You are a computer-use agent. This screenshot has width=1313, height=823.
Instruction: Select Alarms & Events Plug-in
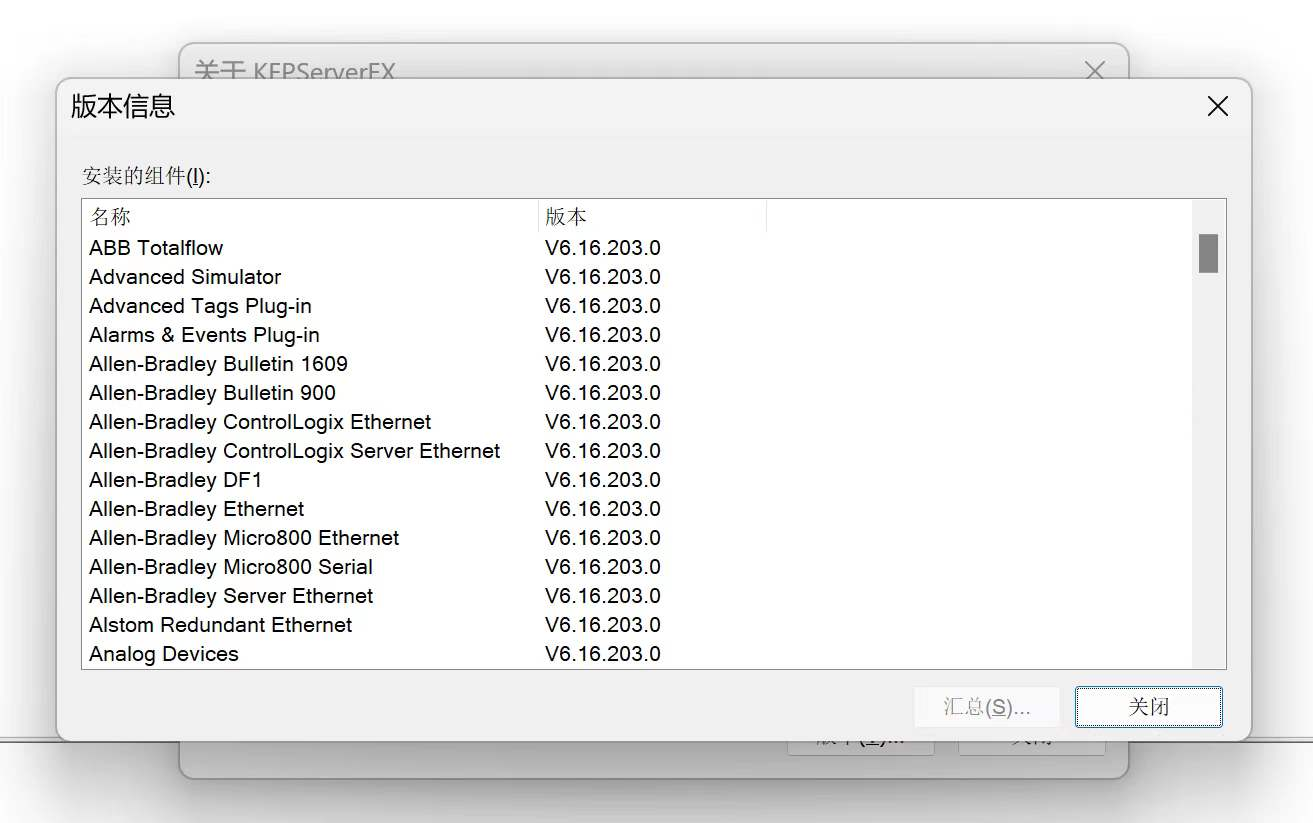tap(204, 335)
